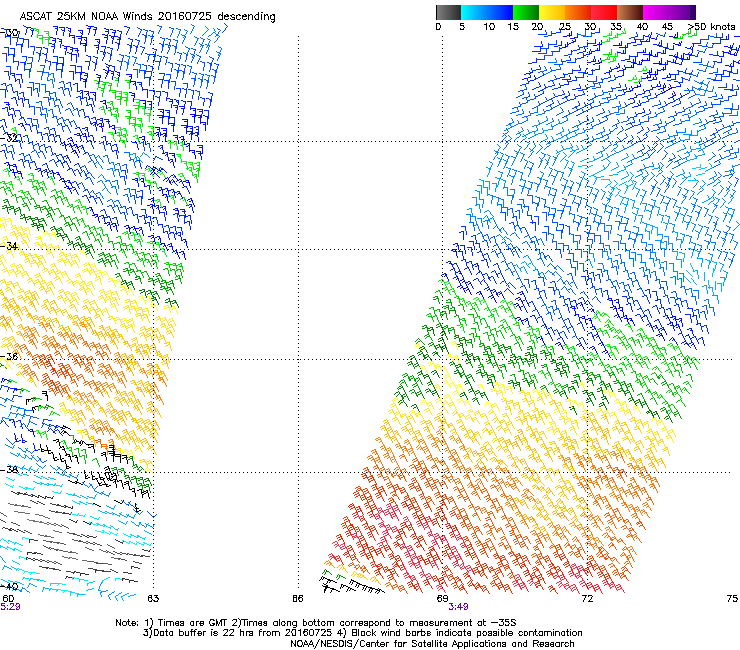Click the '25' label under the color bar
The height and width of the screenshot is (650, 740).
565,27
